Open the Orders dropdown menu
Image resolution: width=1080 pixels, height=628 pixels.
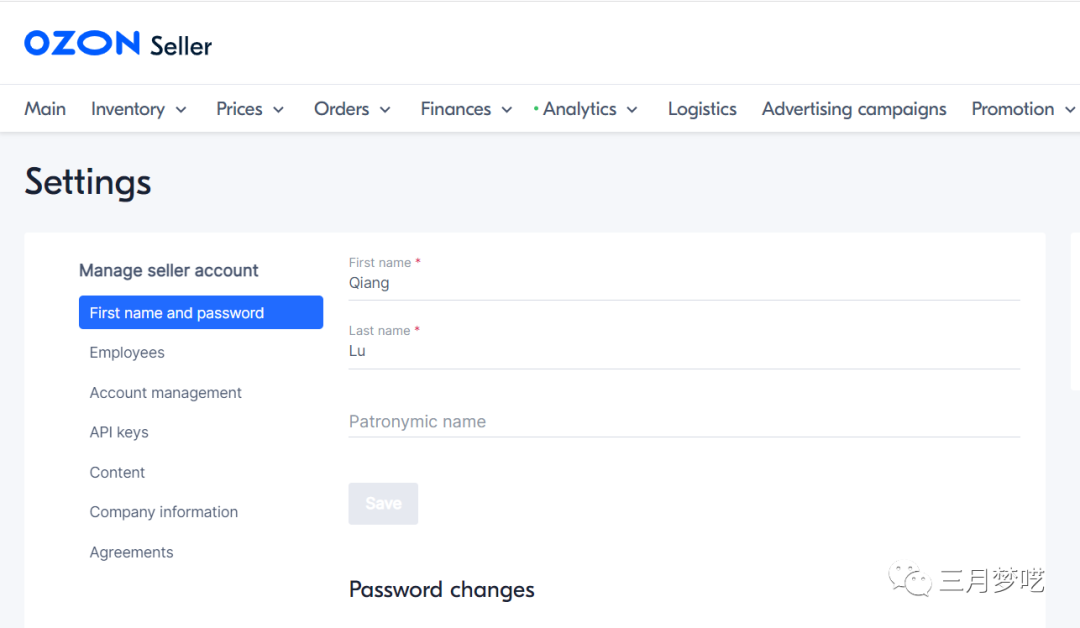[x=352, y=109]
